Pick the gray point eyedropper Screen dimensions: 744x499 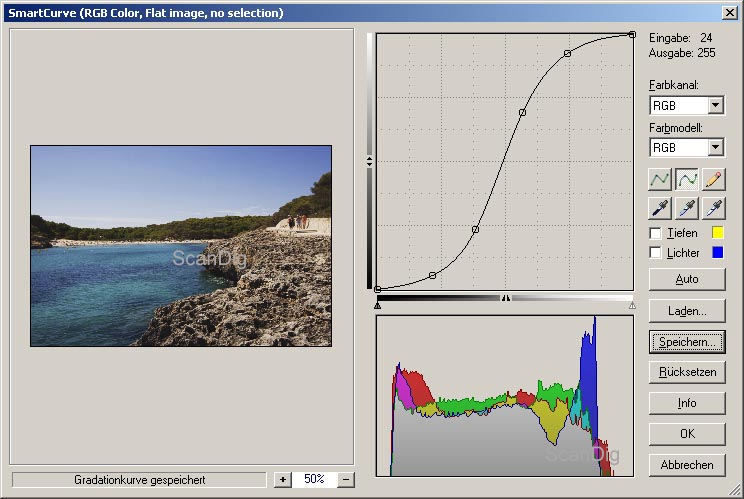tap(687, 207)
